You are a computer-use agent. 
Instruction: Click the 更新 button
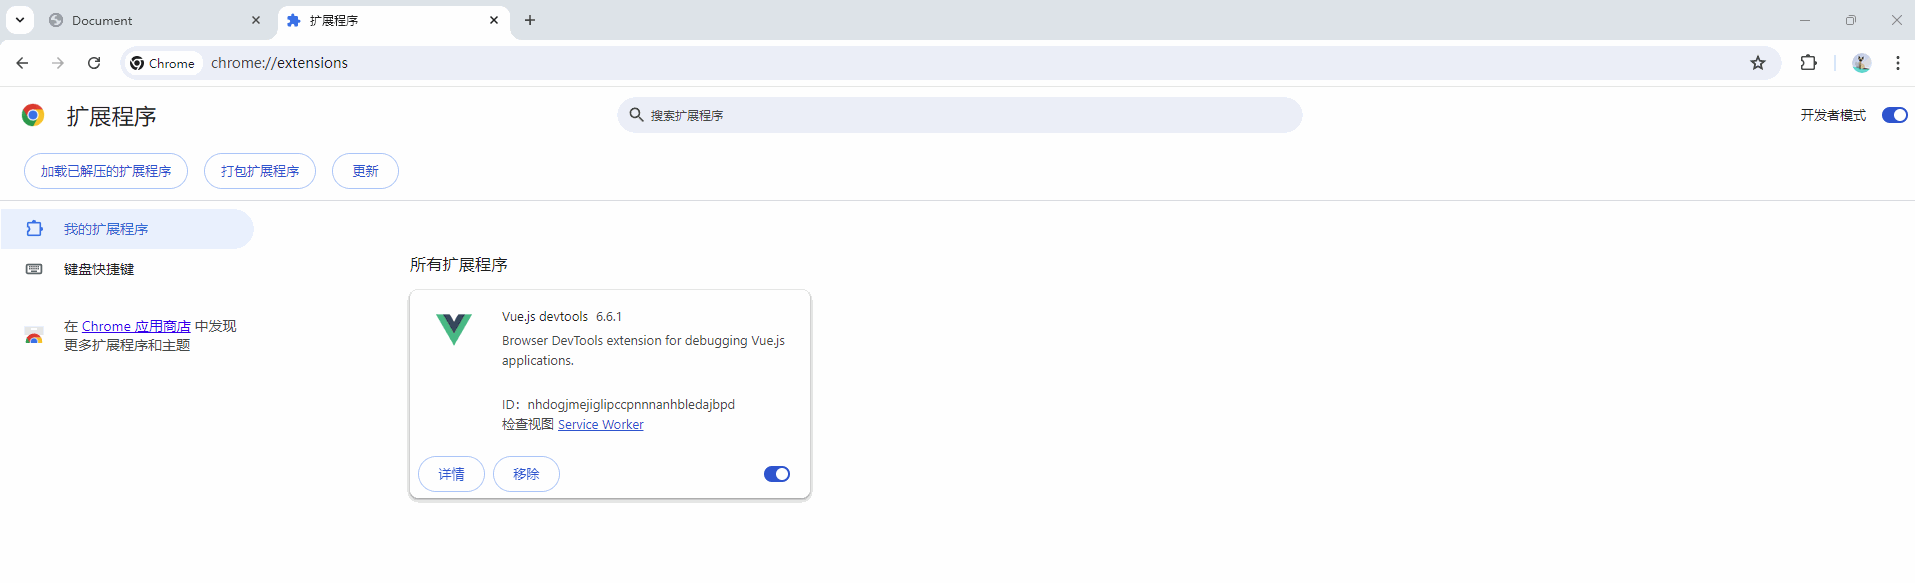pos(365,171)
